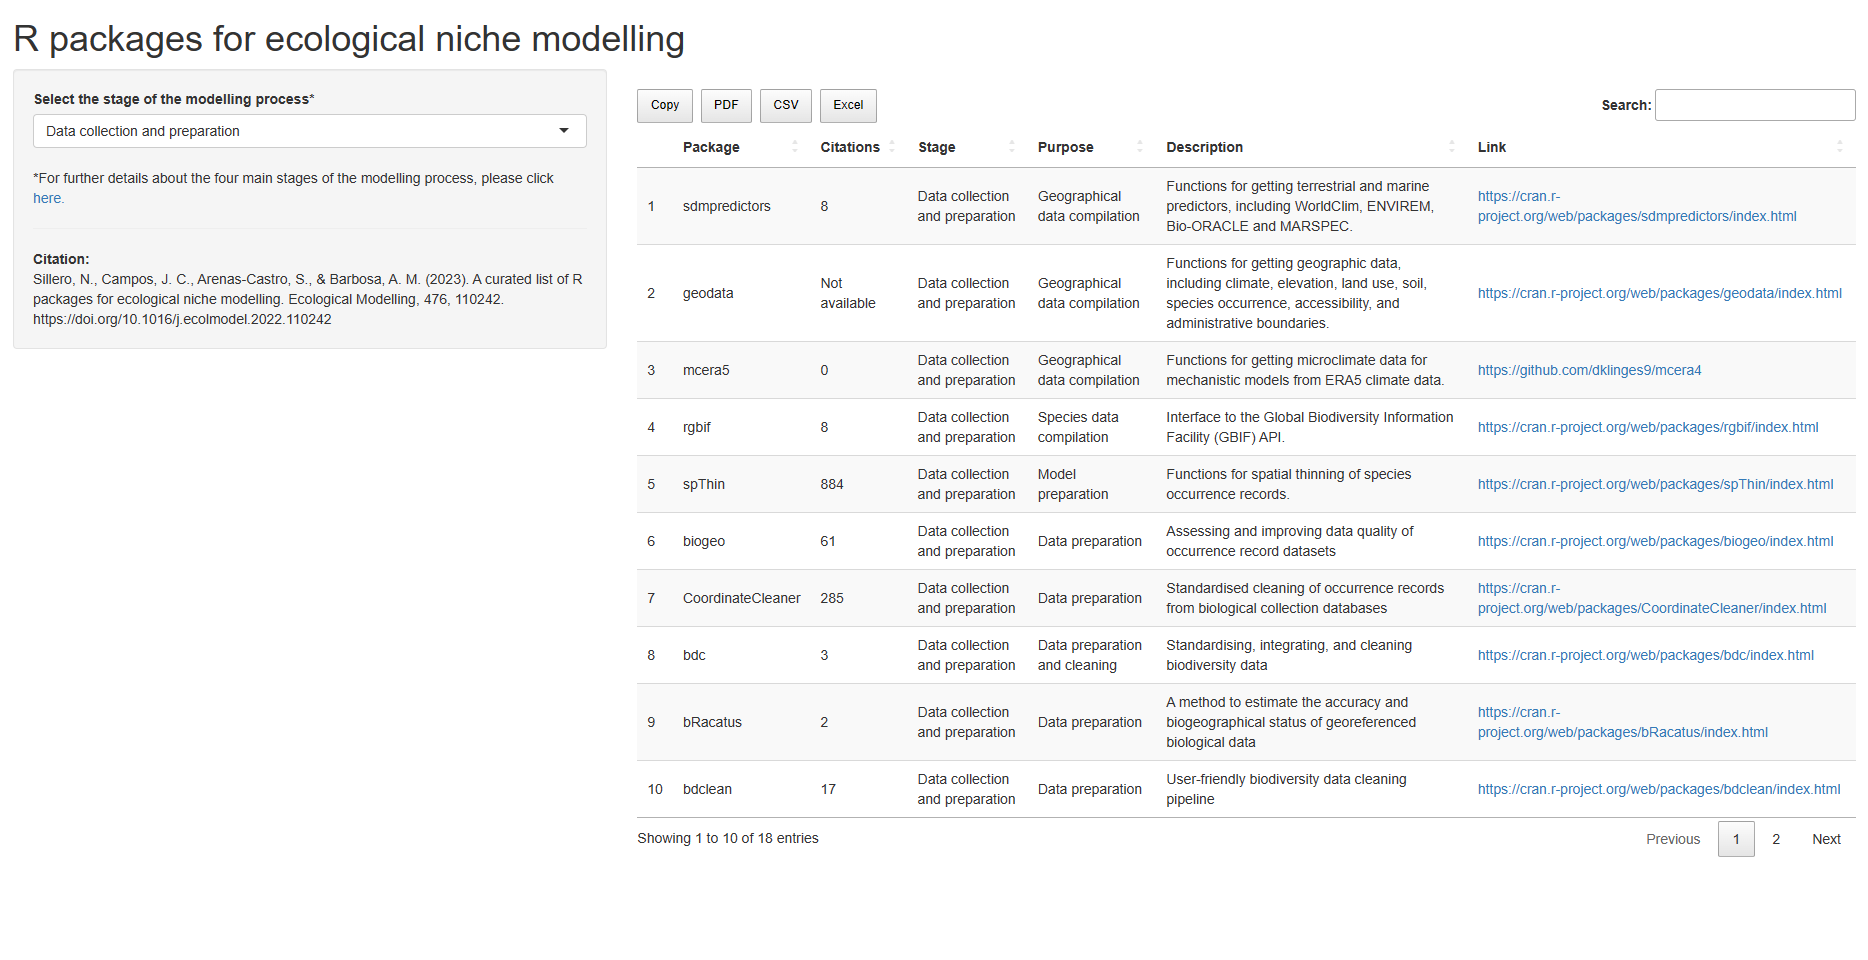
Task: Export table as PDF
Action: (x=726, y=105)
